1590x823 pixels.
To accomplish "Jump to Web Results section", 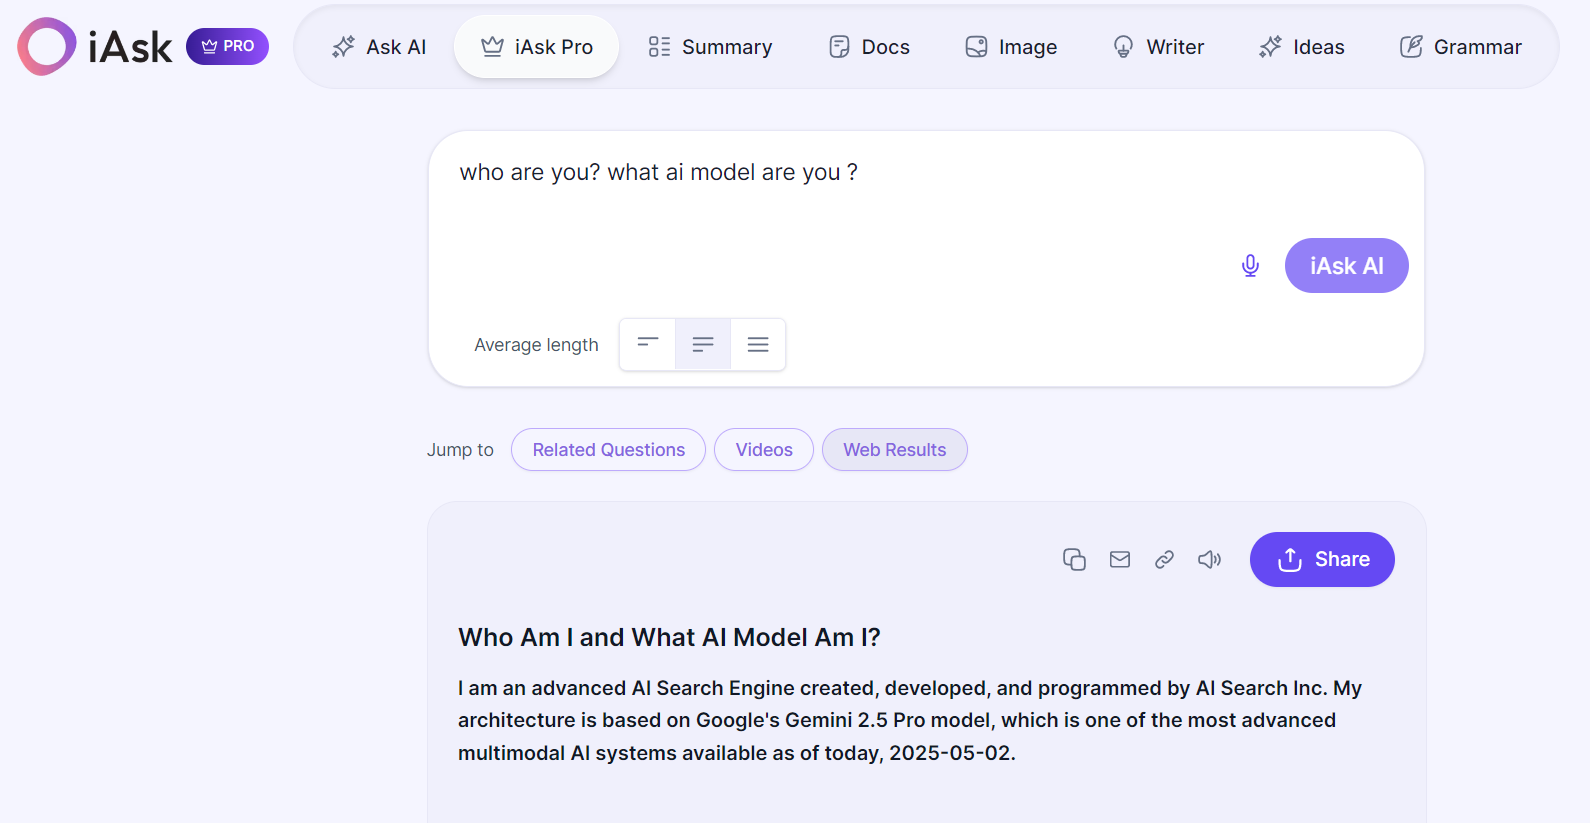I will point(894,450).
